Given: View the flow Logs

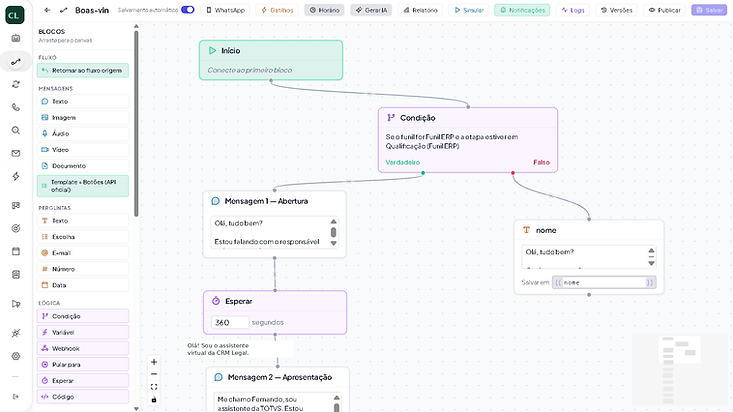Looking at the screenshot, I should (573, 10).
